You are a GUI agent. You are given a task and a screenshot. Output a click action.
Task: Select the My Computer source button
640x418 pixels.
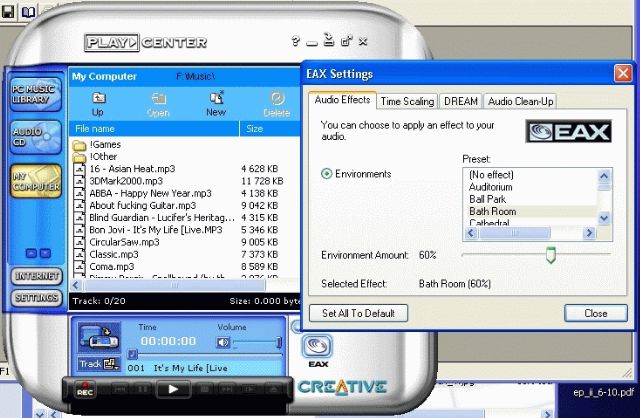(36, 181)
